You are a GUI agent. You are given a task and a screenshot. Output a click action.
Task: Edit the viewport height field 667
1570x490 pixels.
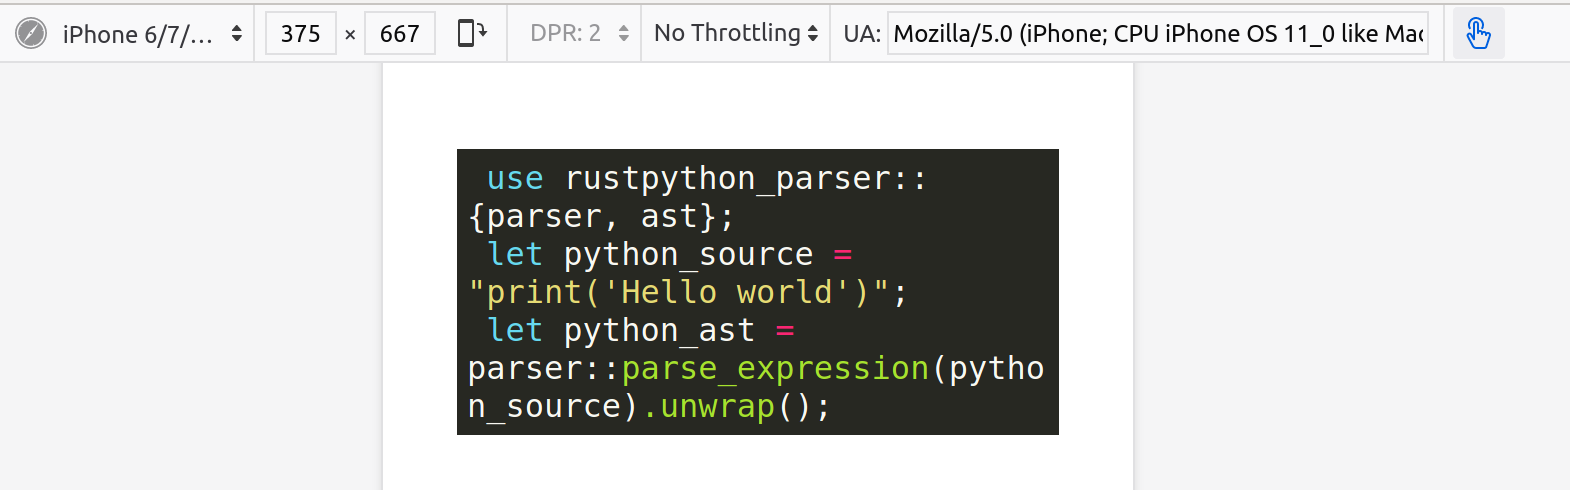[x=399, y=34]
